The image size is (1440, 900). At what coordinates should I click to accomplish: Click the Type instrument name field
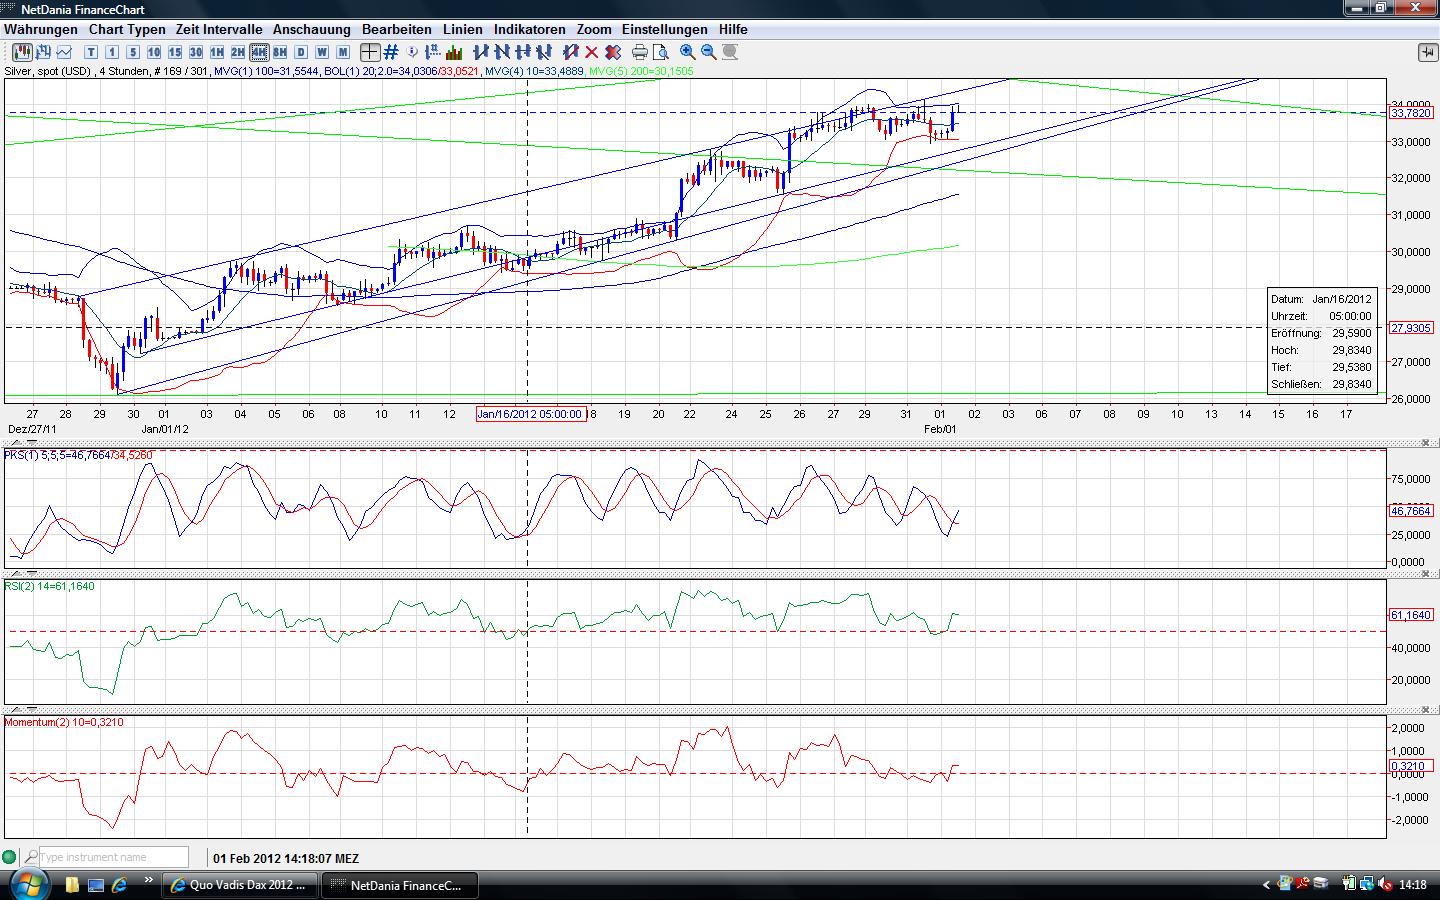(113, 857)
